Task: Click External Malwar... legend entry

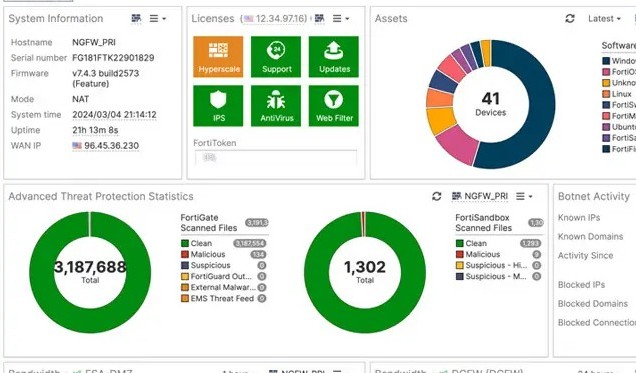Action: pos(223,287)
